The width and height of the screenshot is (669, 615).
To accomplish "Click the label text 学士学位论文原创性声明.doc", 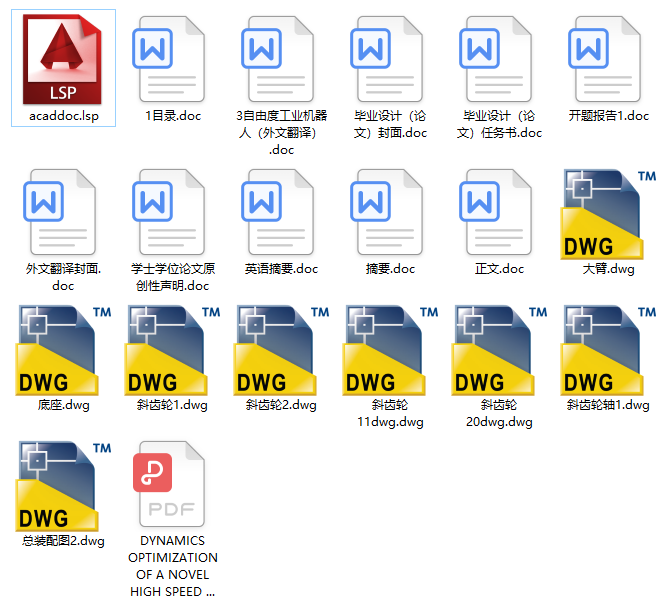I will [x=173, y=277].
